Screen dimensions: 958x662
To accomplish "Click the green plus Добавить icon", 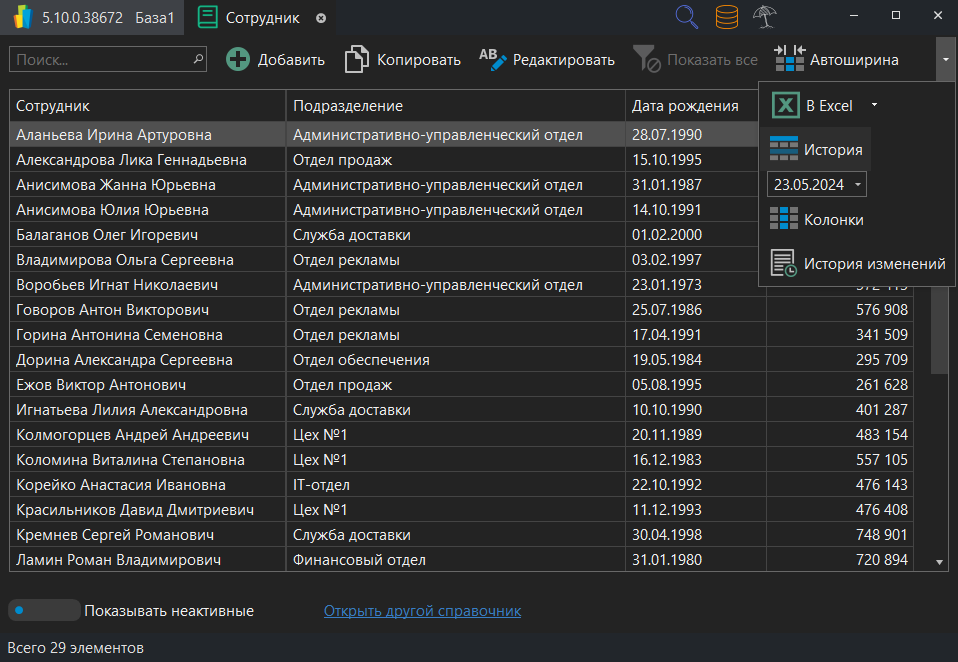I will pyautogui.click(x=238, y=60).
